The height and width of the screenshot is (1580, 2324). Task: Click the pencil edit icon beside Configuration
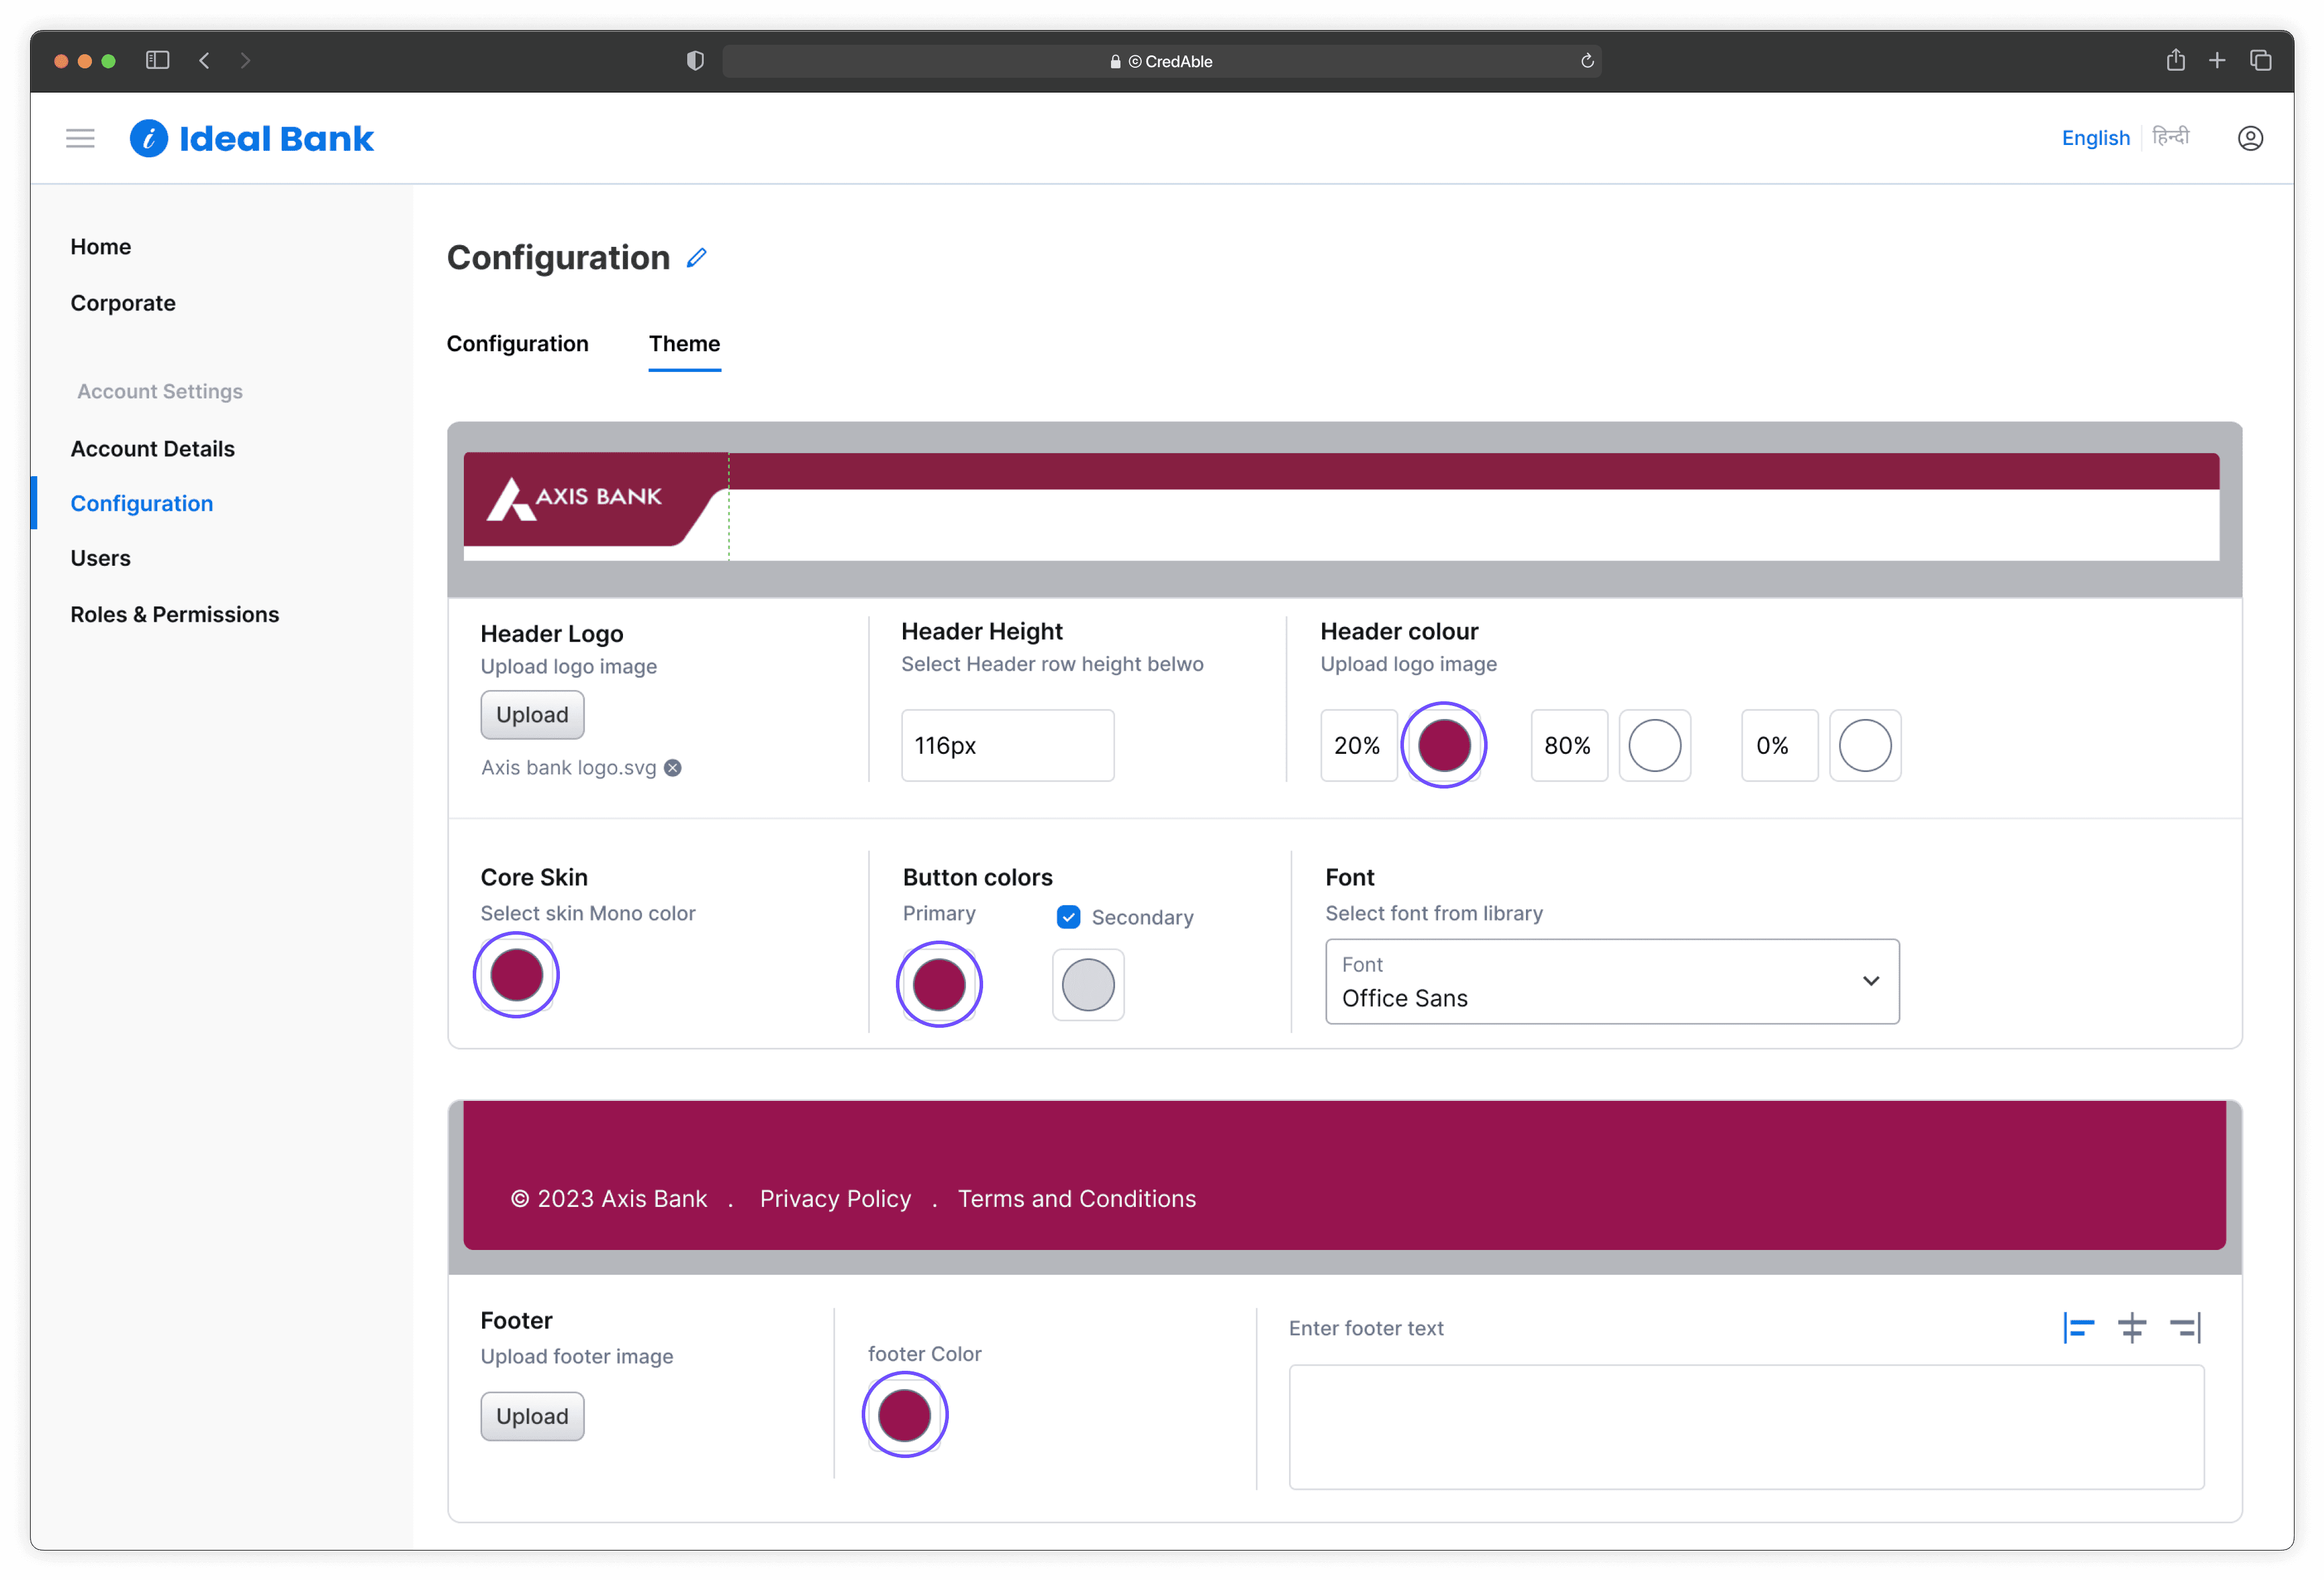point(697,258)
